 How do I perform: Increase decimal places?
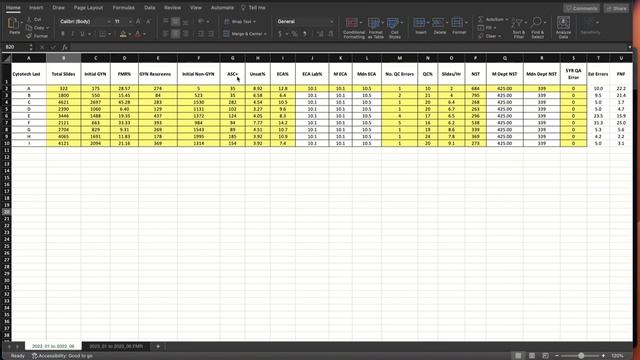click(x=320, y=34)
